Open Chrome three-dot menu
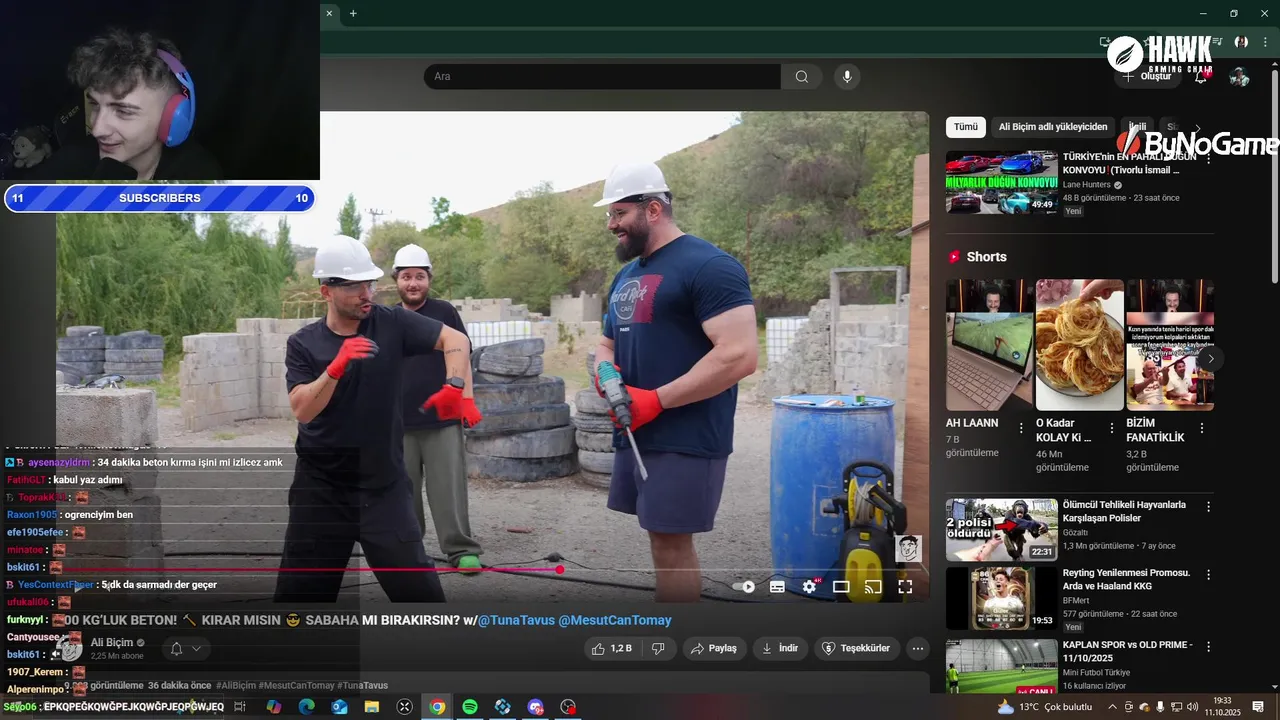This screenshot has width=1280, height=720. pos(1265,42)
